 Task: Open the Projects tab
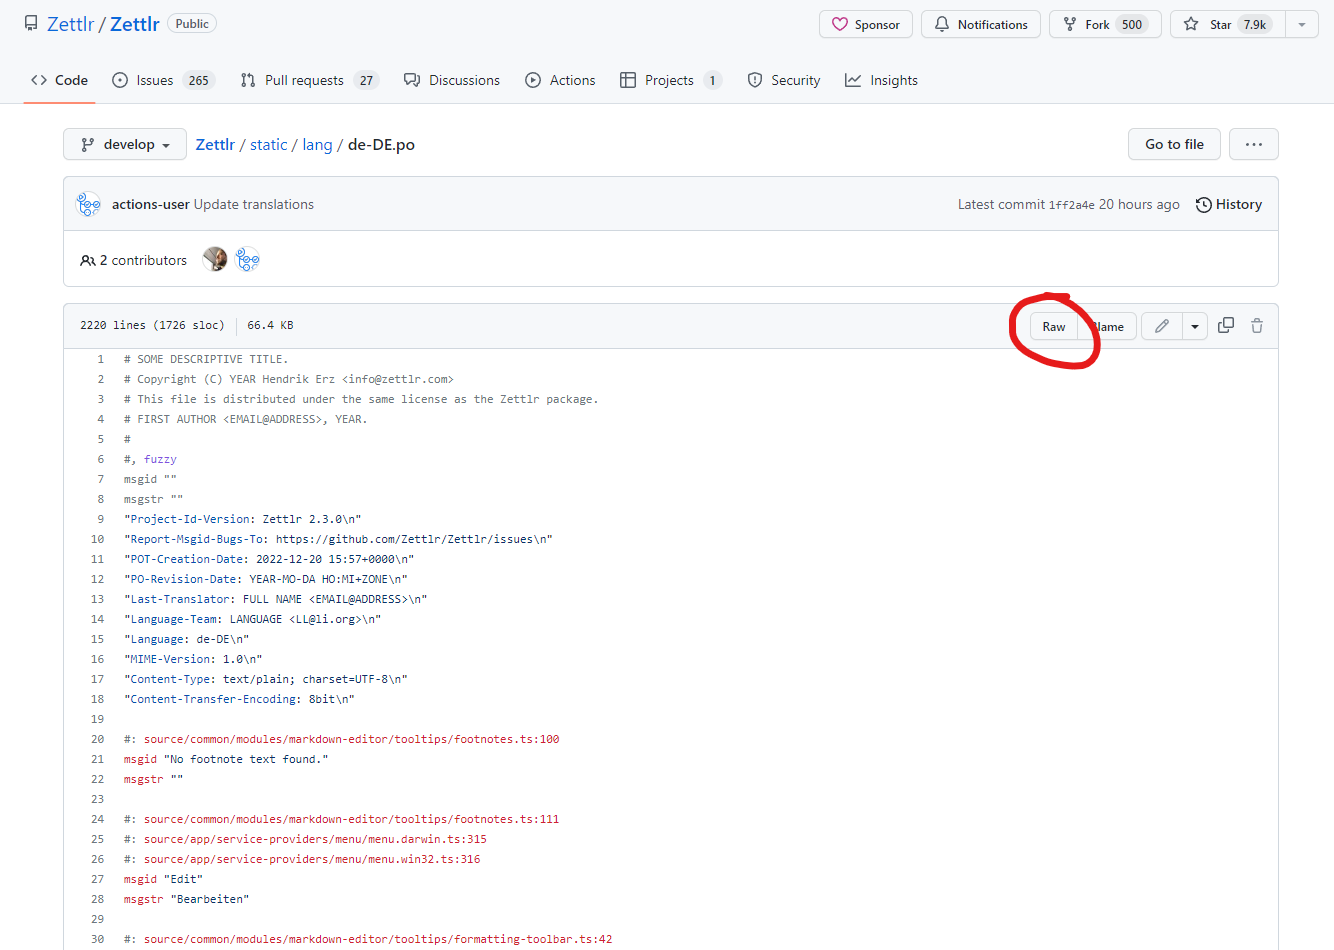[670, 80]
